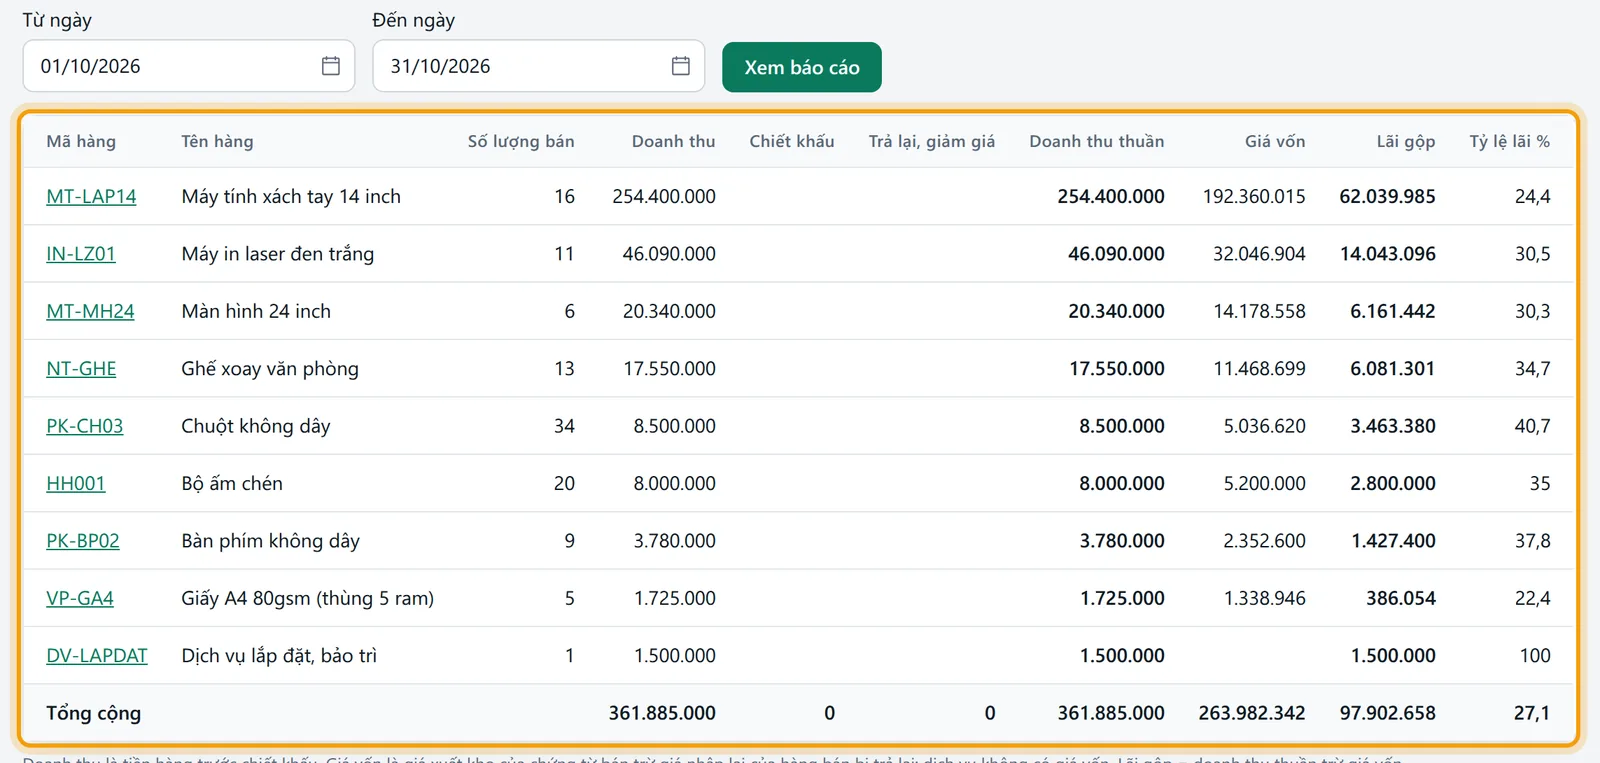The image size is (1600, 763).
Task: Click total margin percentage 27,1
Action: pyautogui.click(x=1532, y=713)
